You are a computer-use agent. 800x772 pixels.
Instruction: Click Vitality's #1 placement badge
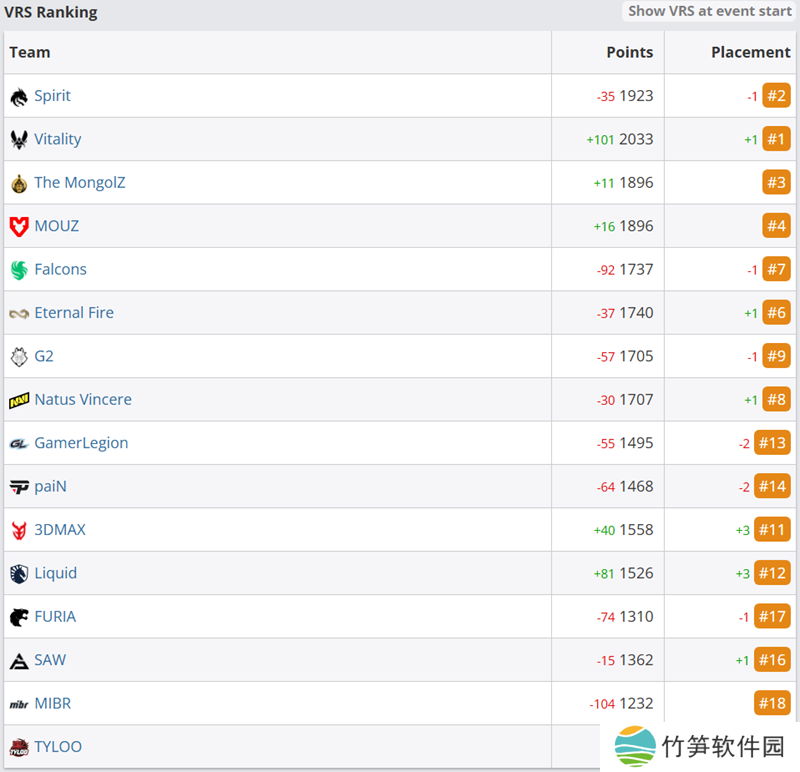776,139
